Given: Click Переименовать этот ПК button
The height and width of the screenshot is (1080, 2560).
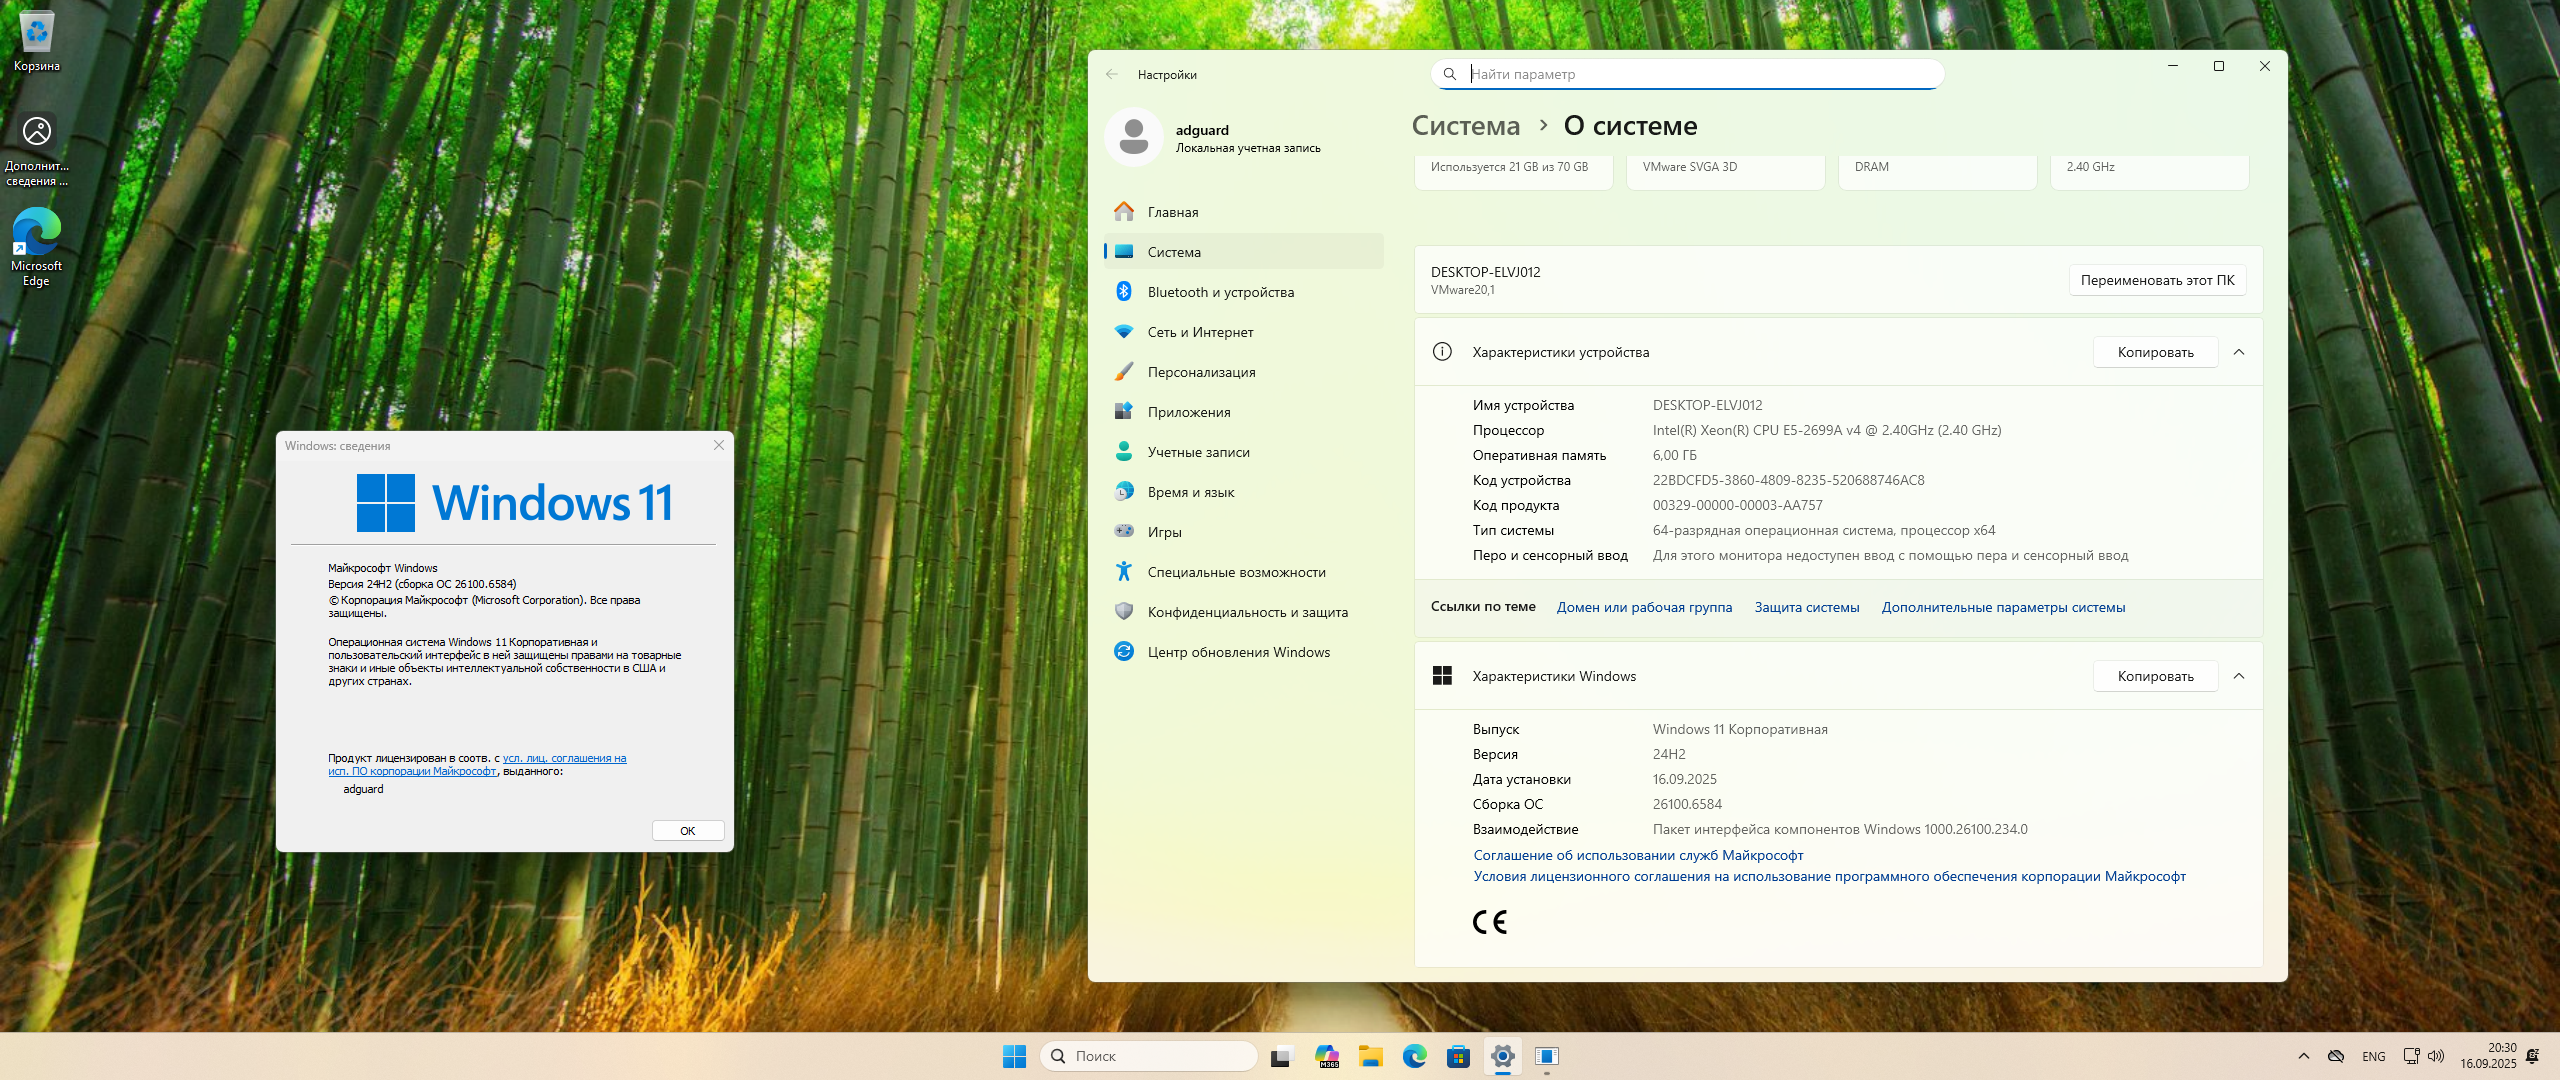Looking at the screenshot, I should pyautogui.click(x=2157, y=280).
